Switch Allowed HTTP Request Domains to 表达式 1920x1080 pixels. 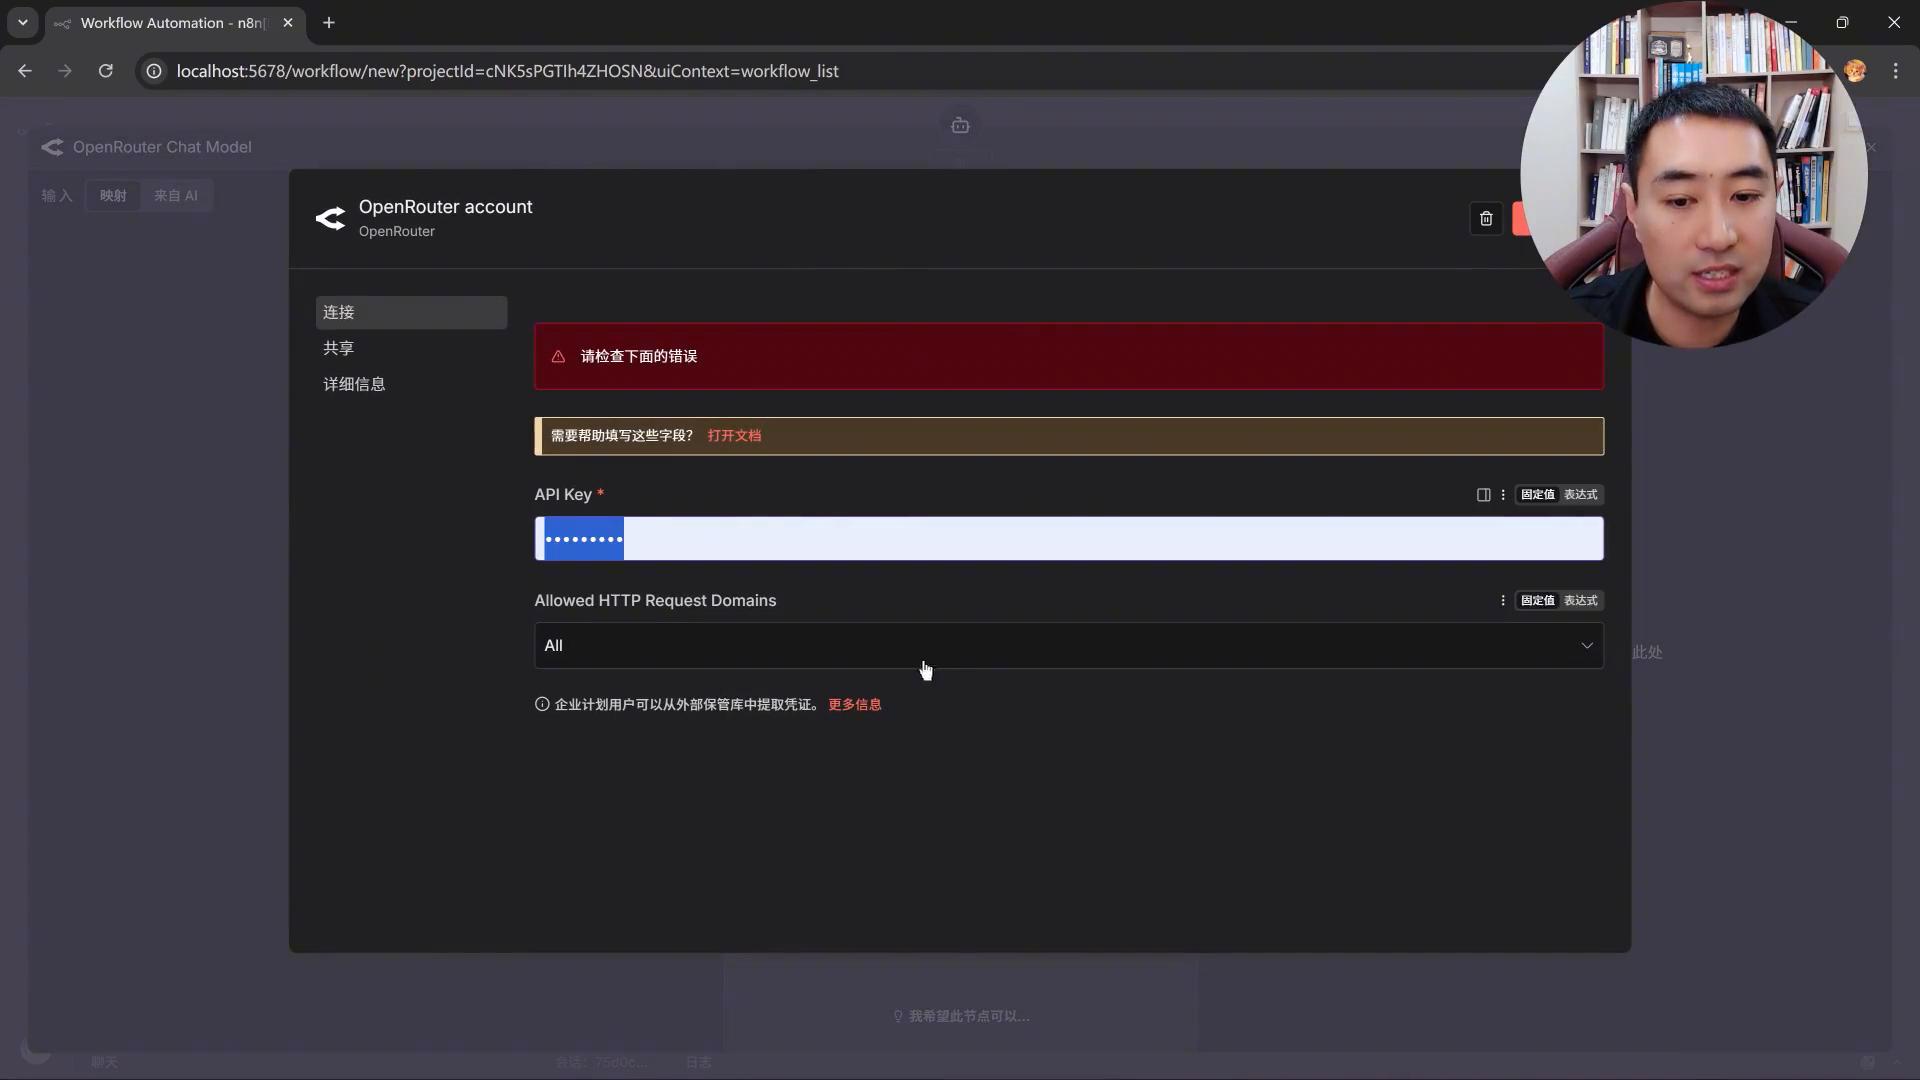pos(1580,601)
